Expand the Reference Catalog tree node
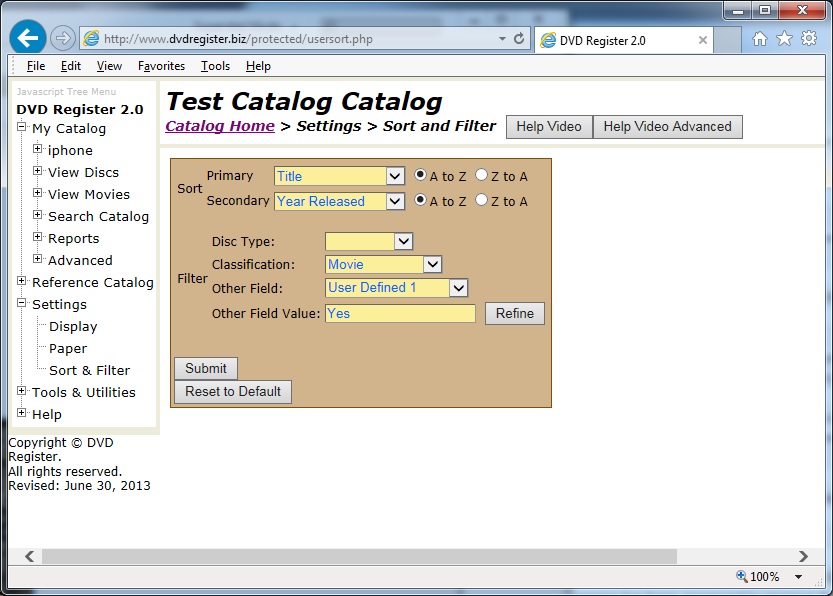 coord(21,281)
